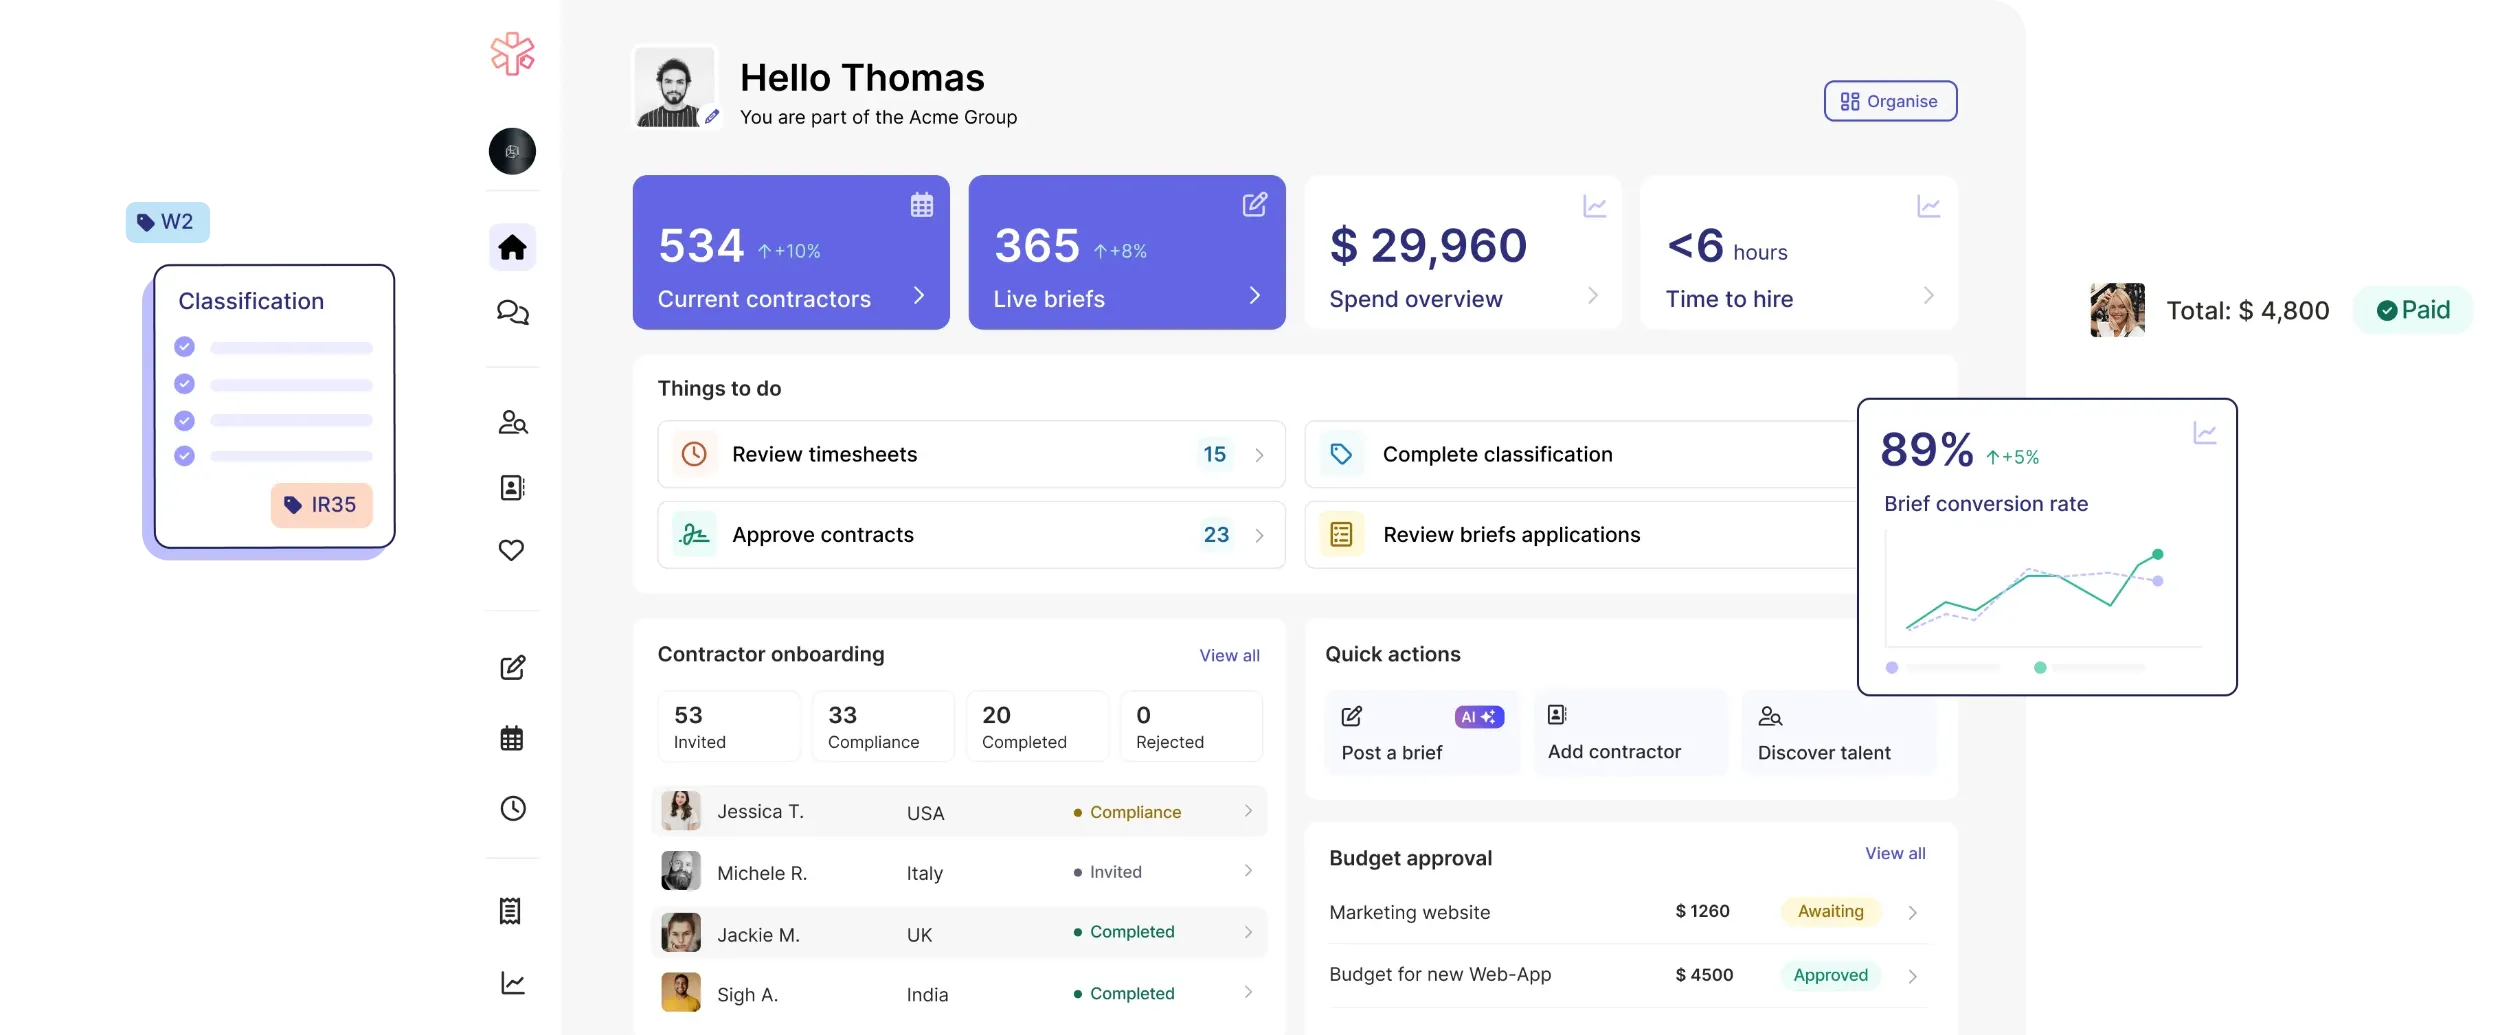Open timesheets with the clock icon in sidebar
The height and width of the screenshot is (1035, 2500).
coord(513,808)
